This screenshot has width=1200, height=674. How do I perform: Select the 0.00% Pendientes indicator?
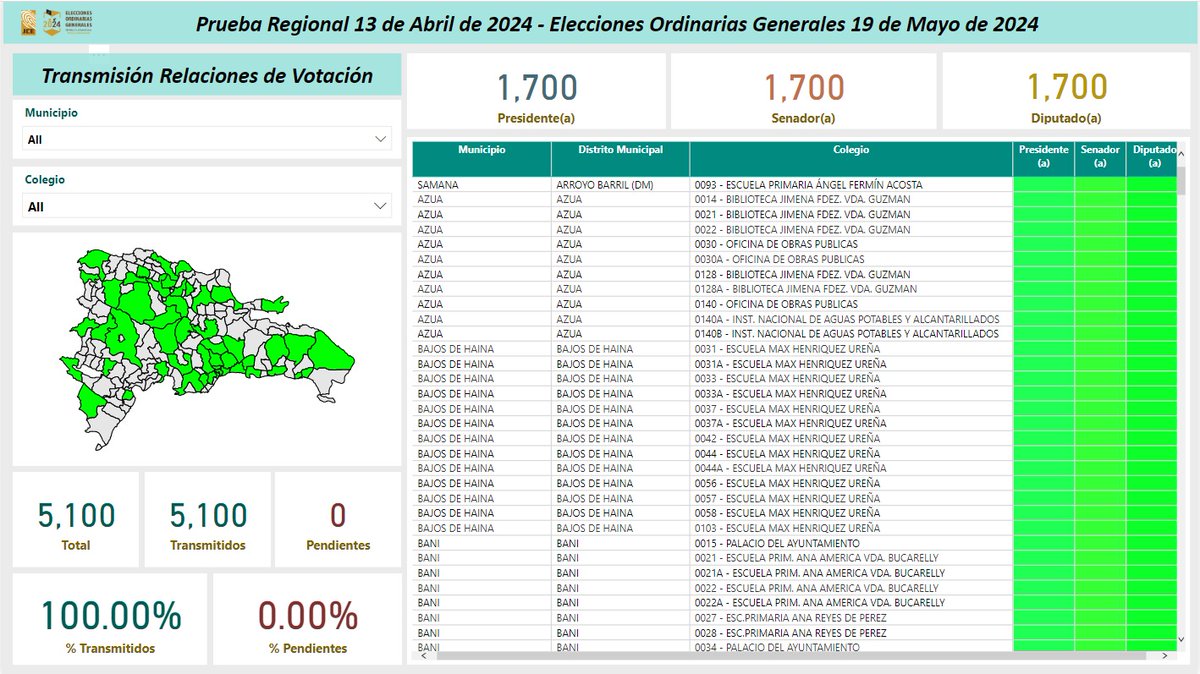308,619
